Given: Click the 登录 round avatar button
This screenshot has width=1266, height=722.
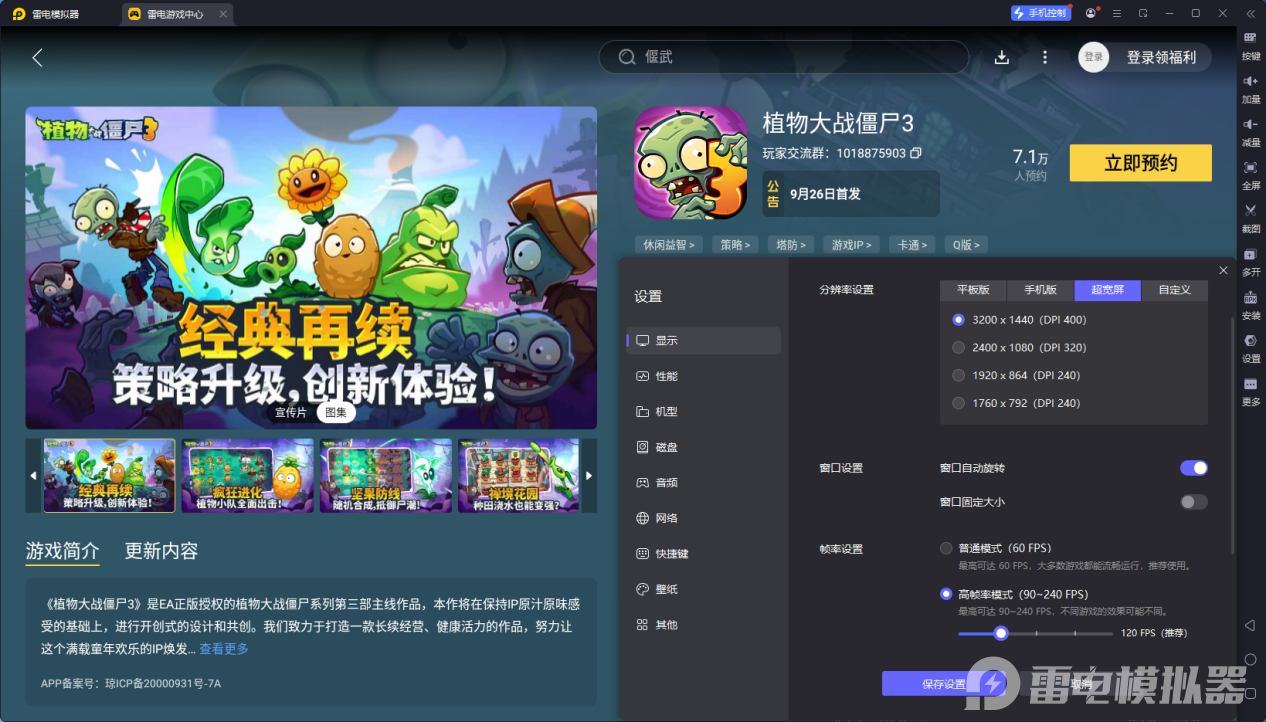Looking at the screenshot, I should click(x=1094, y=57).
